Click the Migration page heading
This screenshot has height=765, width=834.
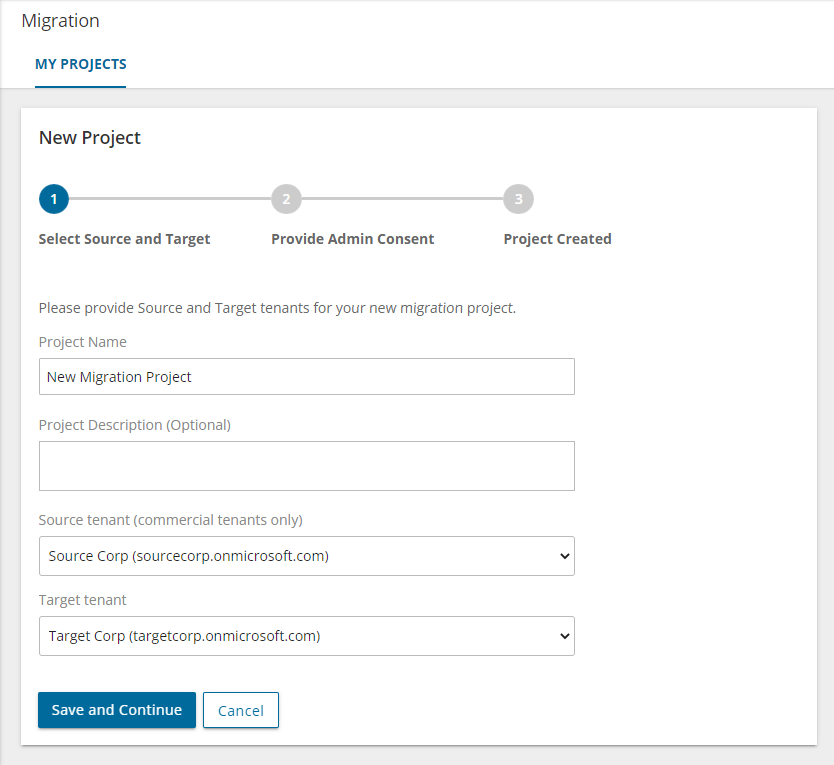(60, 20)
